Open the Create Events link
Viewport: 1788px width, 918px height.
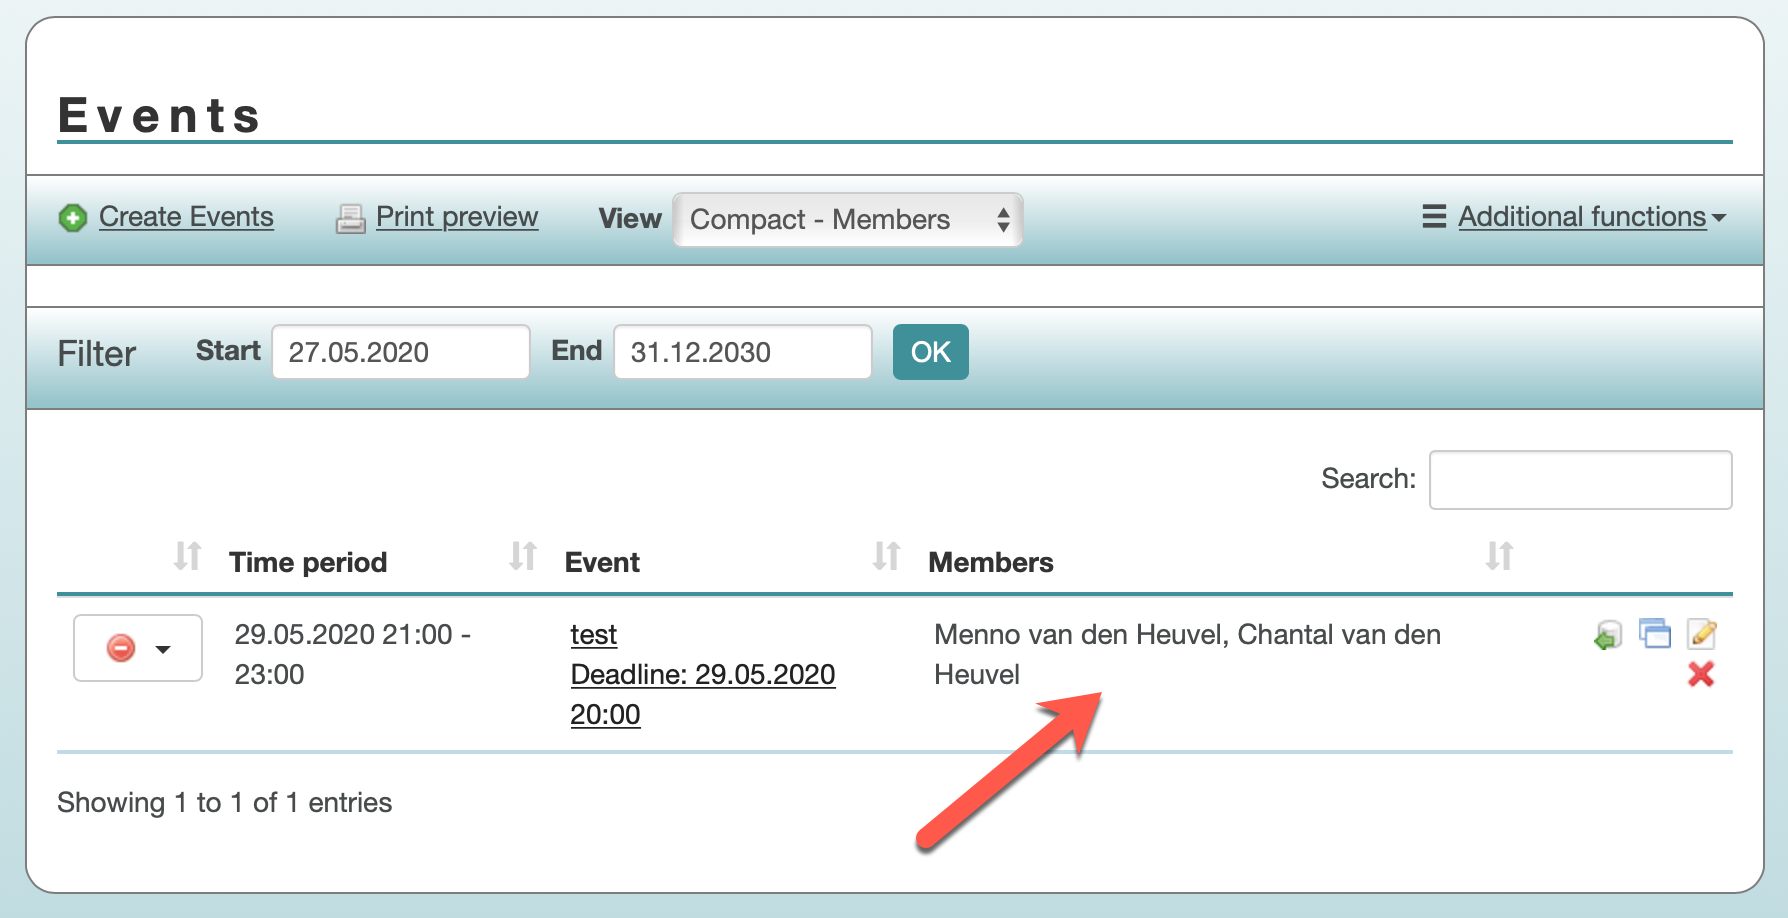click(186, 217)
